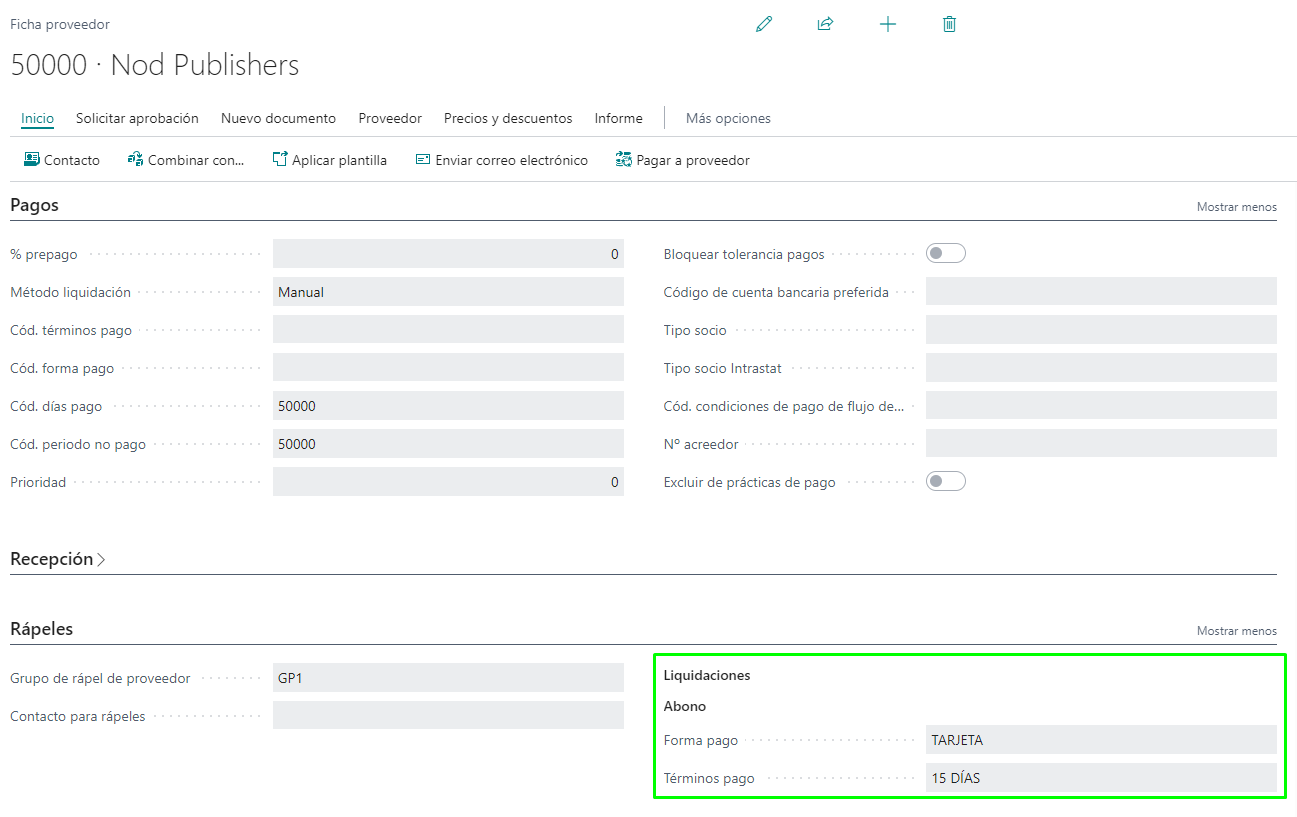This screenshot has height=817, width=1297.
Task: Click Mostrar menos in Pagos section
Action: (x=1237, y=207)
